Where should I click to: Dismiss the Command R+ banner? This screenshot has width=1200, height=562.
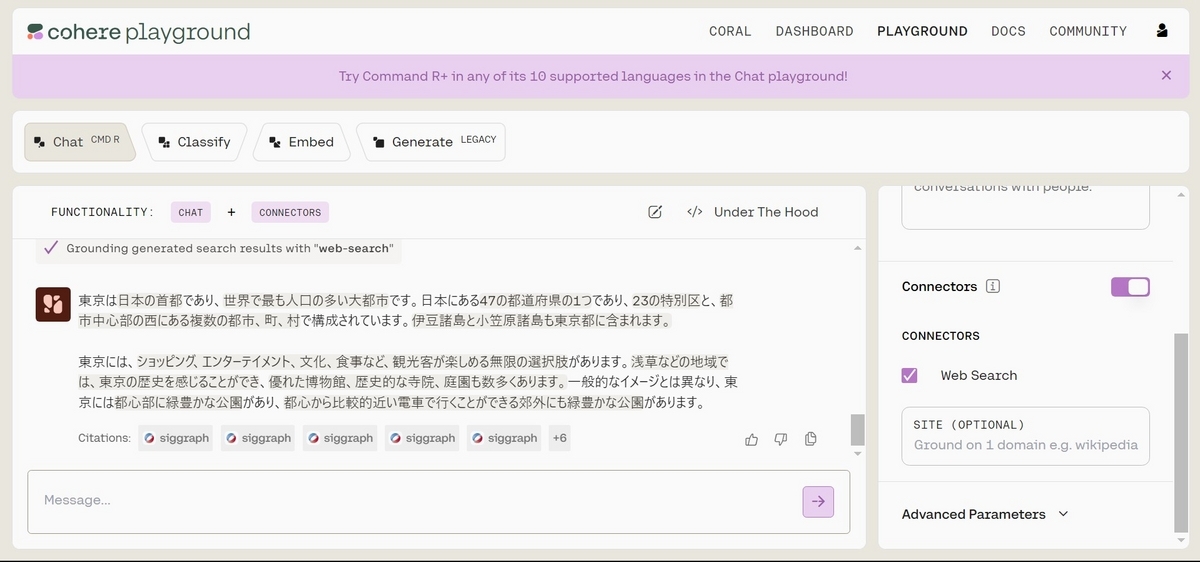point(1166,75)
